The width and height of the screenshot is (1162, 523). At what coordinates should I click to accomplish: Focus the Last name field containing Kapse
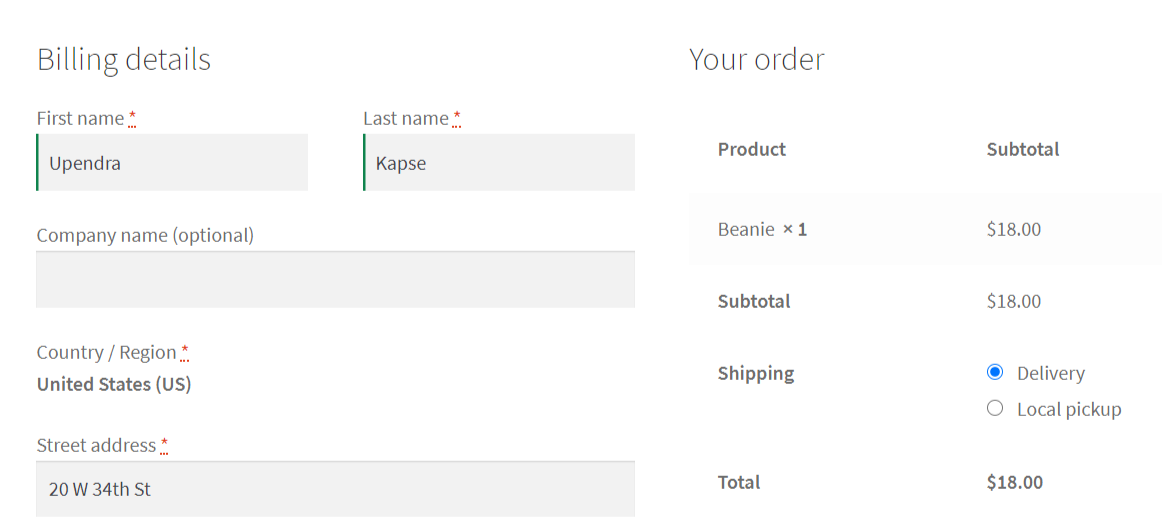499,162
